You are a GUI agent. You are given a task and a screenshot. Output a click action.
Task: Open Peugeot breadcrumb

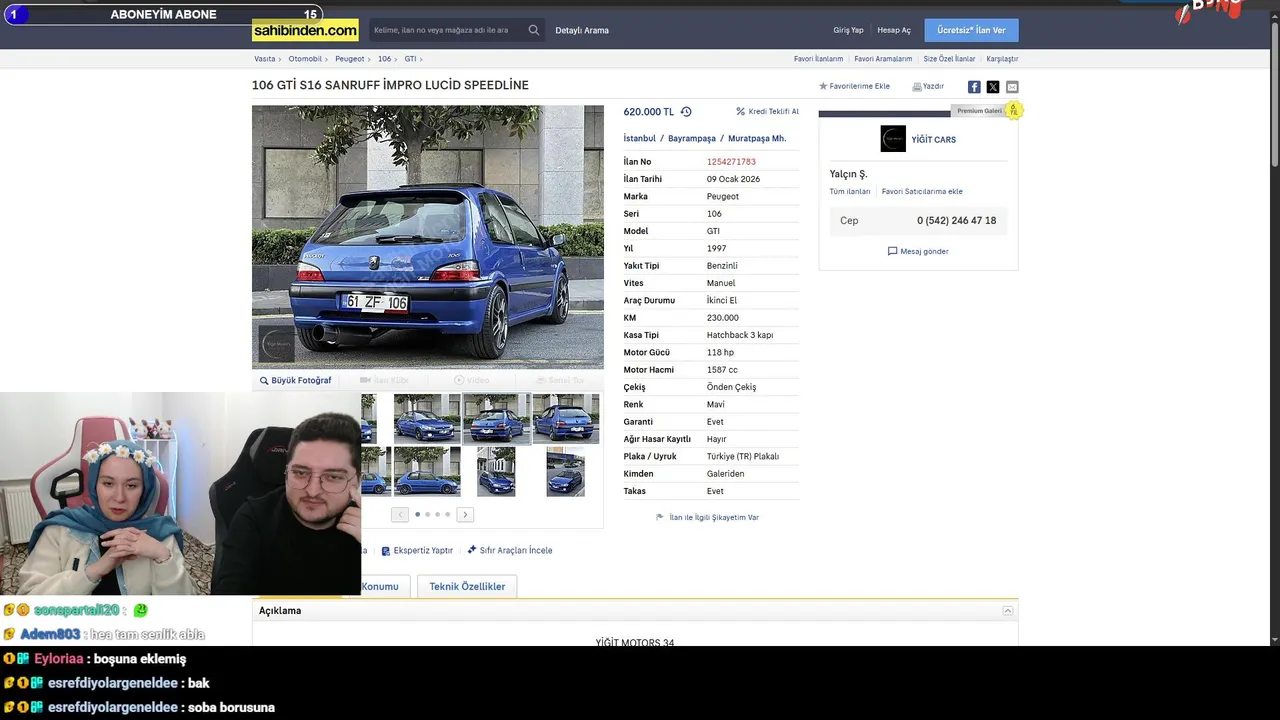(x=350, y=59)
